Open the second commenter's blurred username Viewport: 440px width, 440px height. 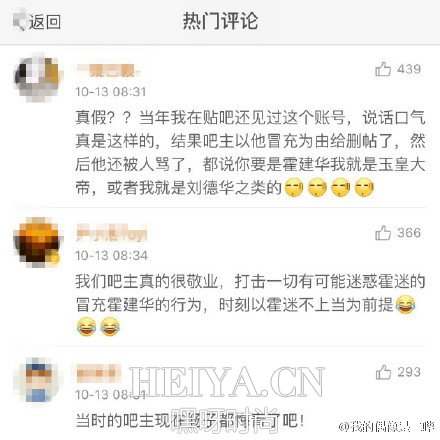(x=111, y=233)
